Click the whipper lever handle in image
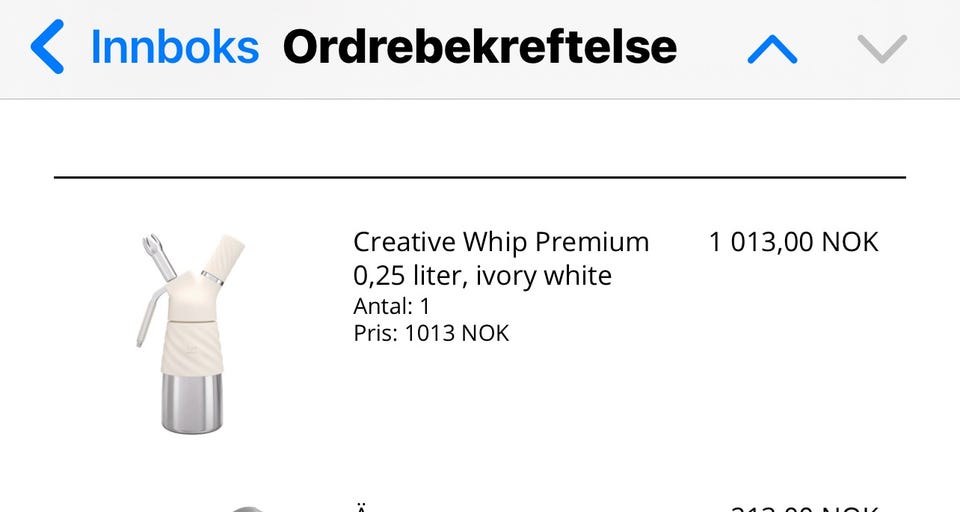This screenshot has width=960, height=512. click(149, 317)
